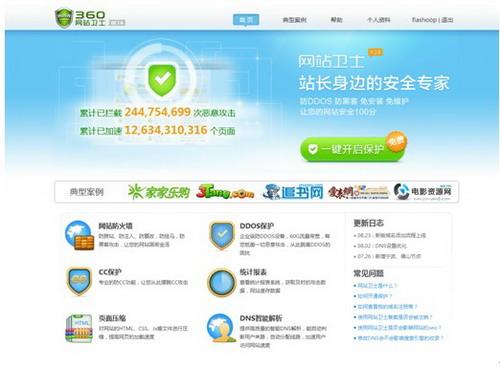This screenshot has height=367, width=500.
Task: Open the 08.23 update log entry
Action: 390,235
